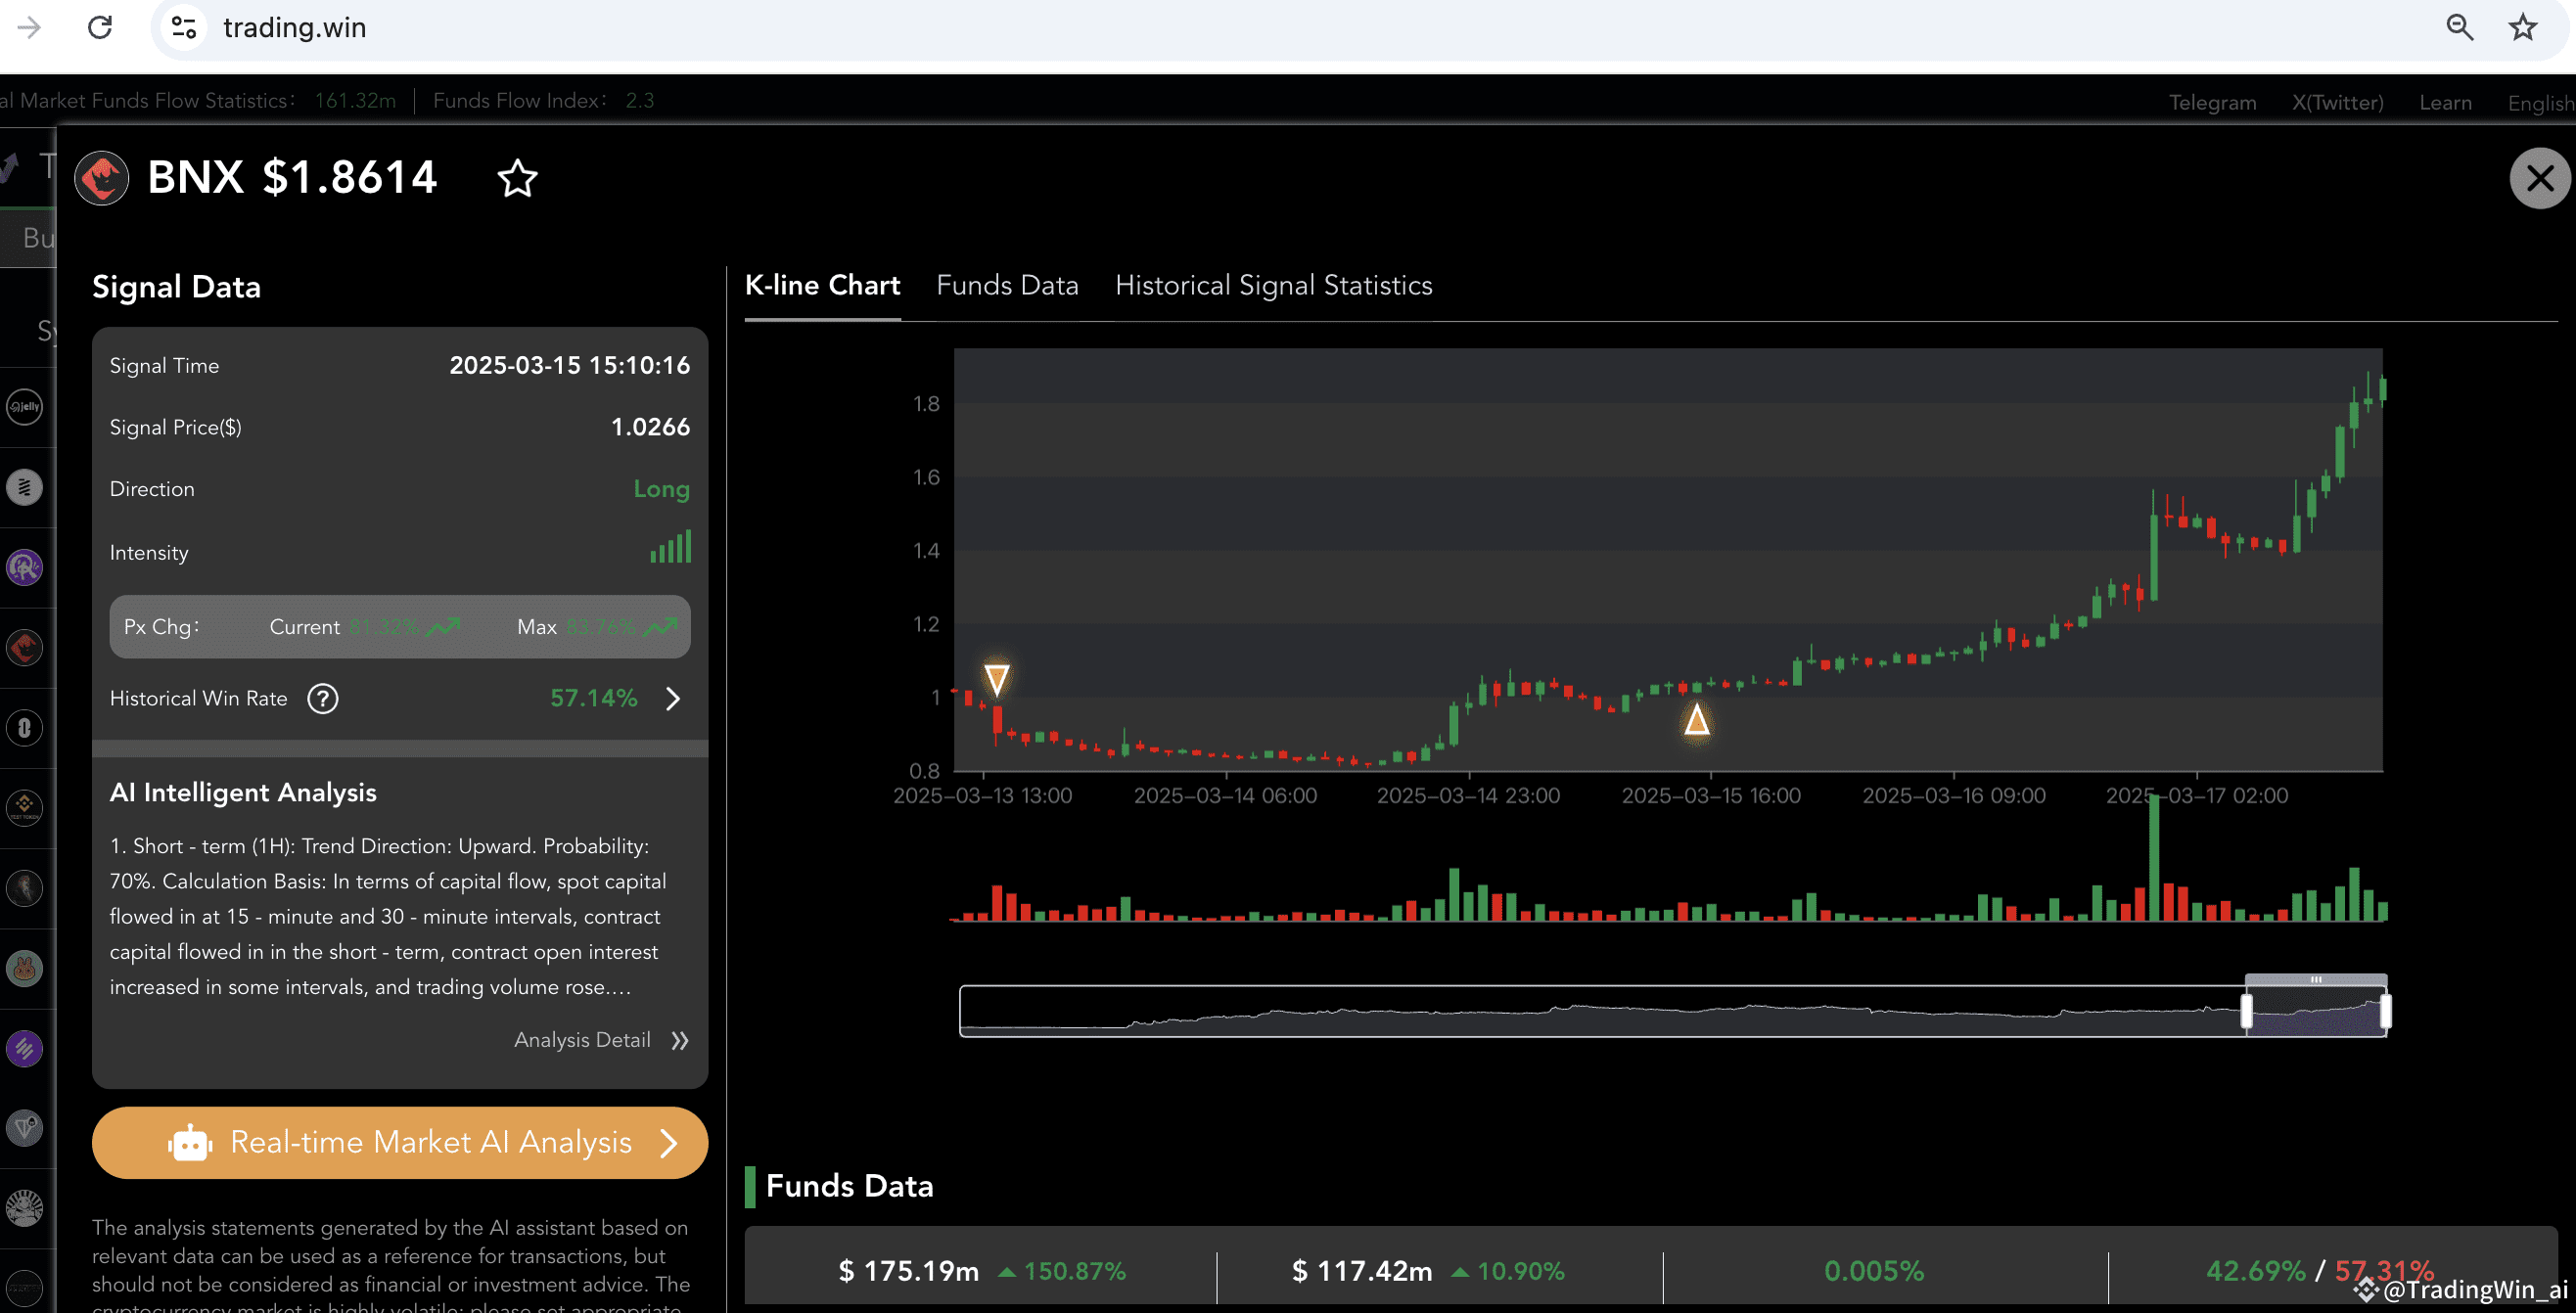
Task: Click the Intensity signal bars indicator
Action: 670,547
